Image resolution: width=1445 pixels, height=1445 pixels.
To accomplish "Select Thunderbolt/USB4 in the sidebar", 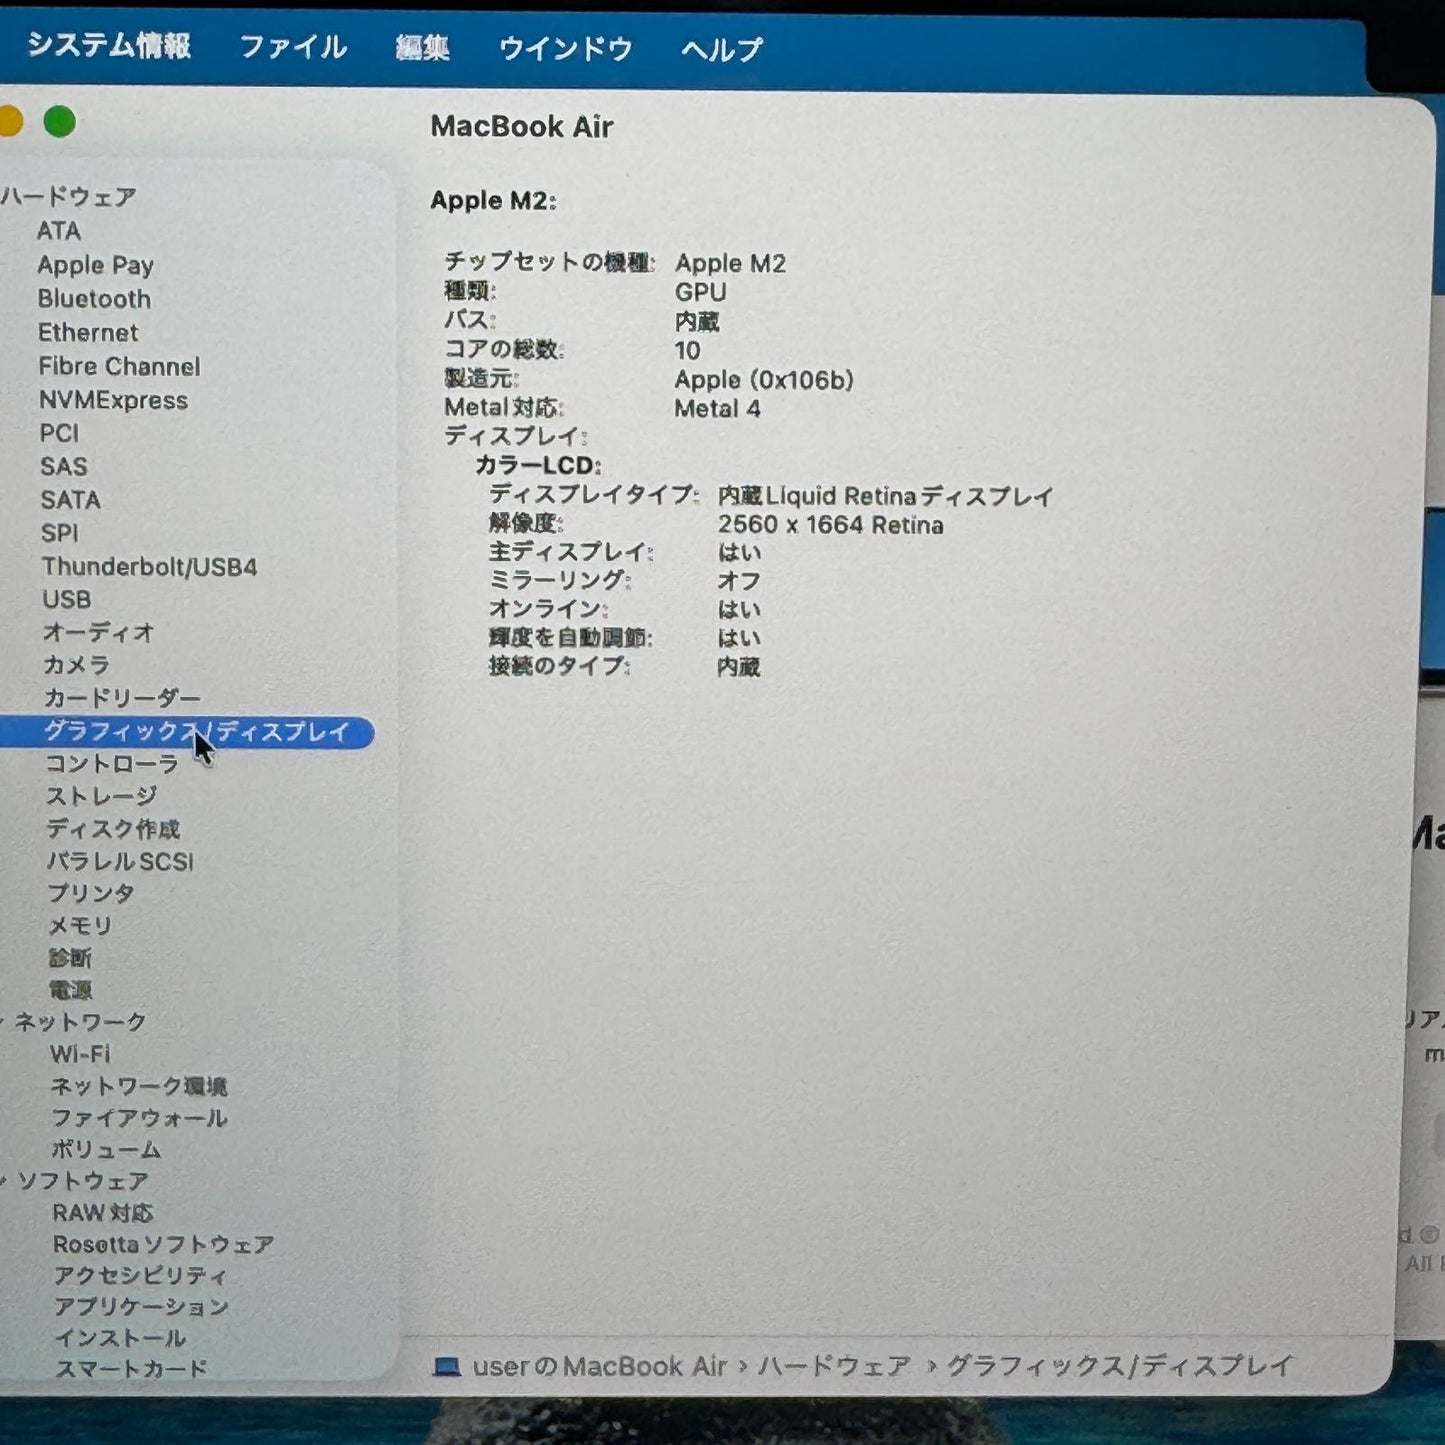I will [x=149, y=567].
